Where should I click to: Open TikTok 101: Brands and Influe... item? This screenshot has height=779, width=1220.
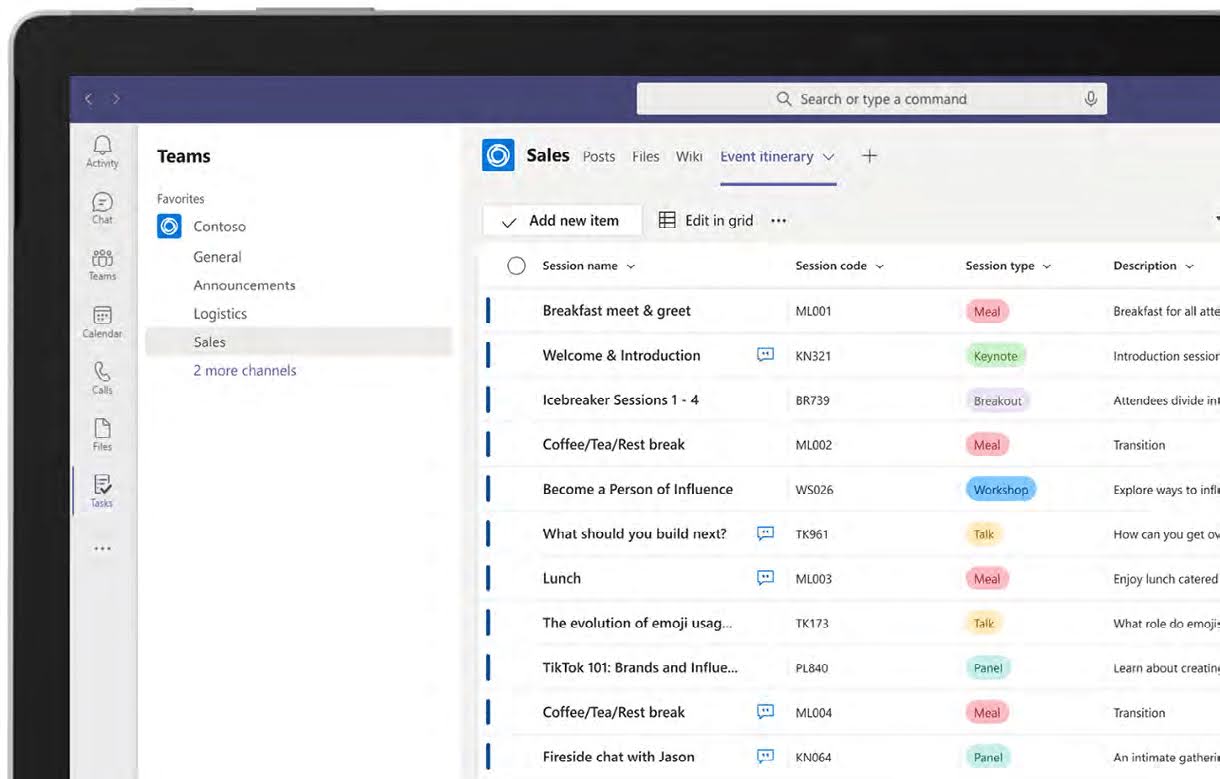pyautogui.click(x=640, y=667)
